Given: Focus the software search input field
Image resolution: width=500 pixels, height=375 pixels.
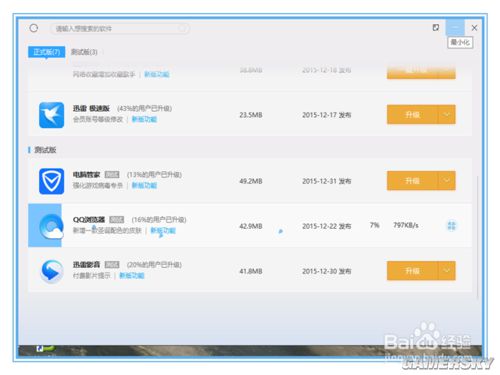Looking at the screenshot, I should click(x=120, y=29).
